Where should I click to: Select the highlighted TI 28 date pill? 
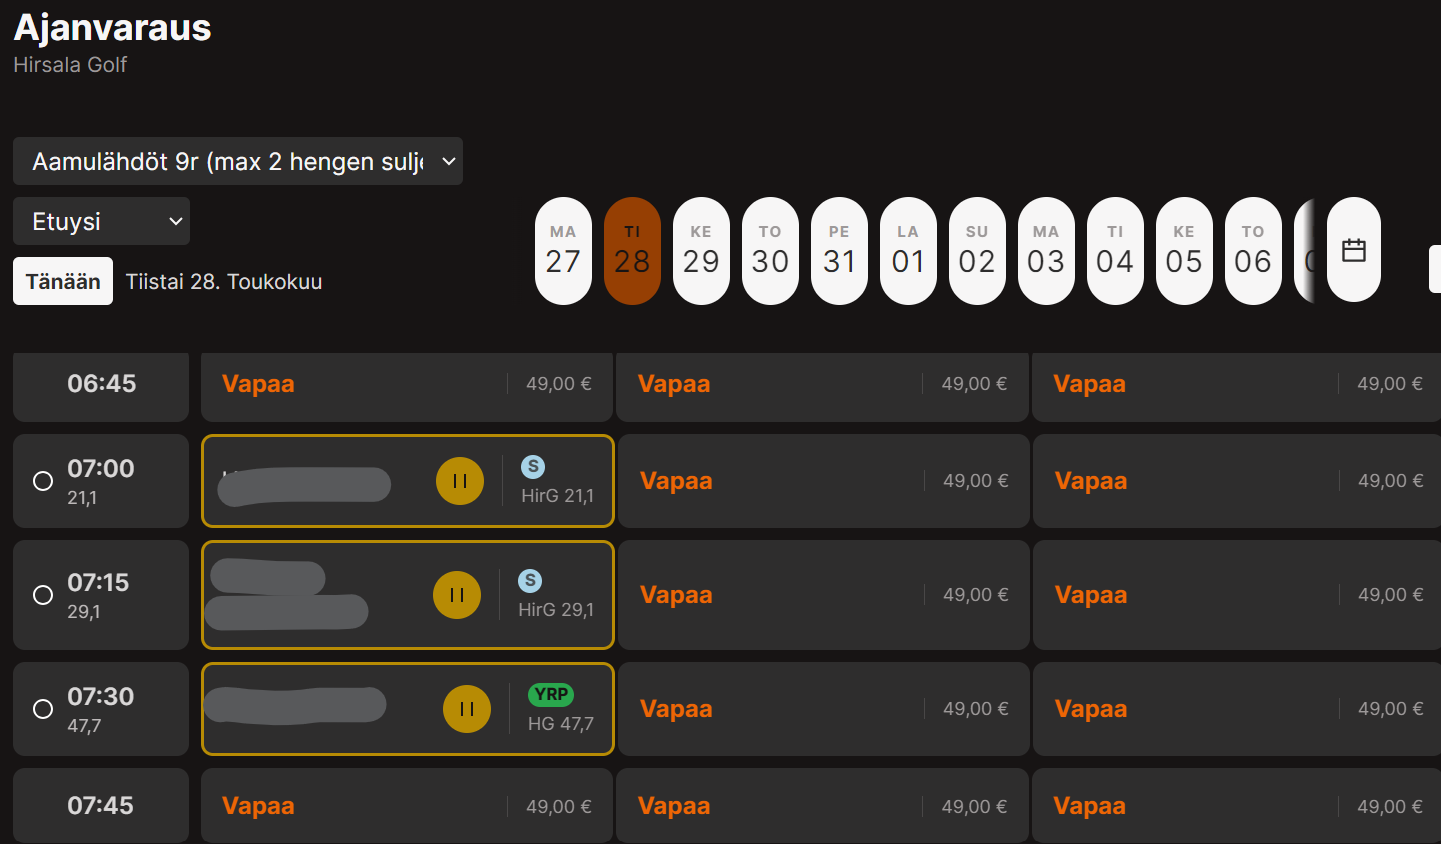coord(632,250)
